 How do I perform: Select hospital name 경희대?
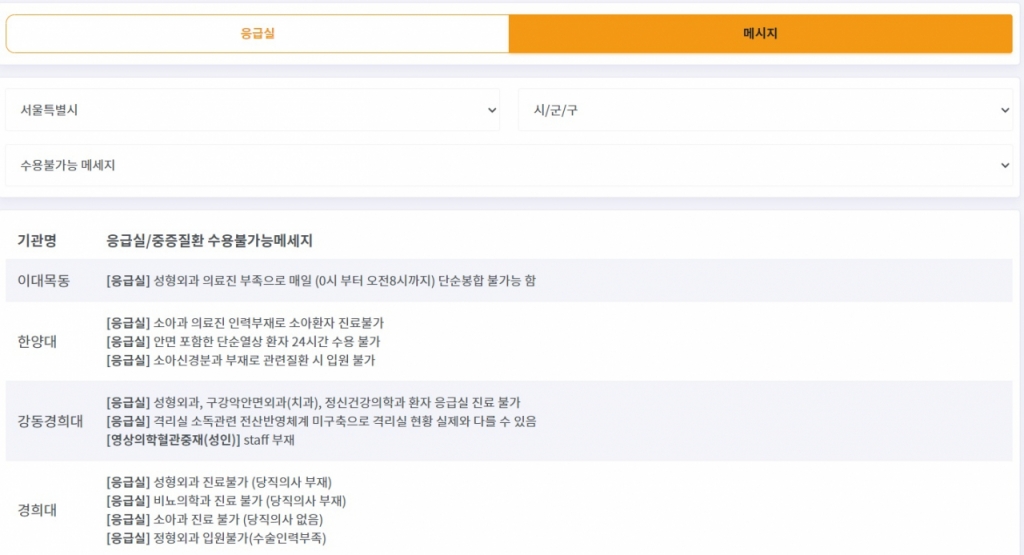37,510
